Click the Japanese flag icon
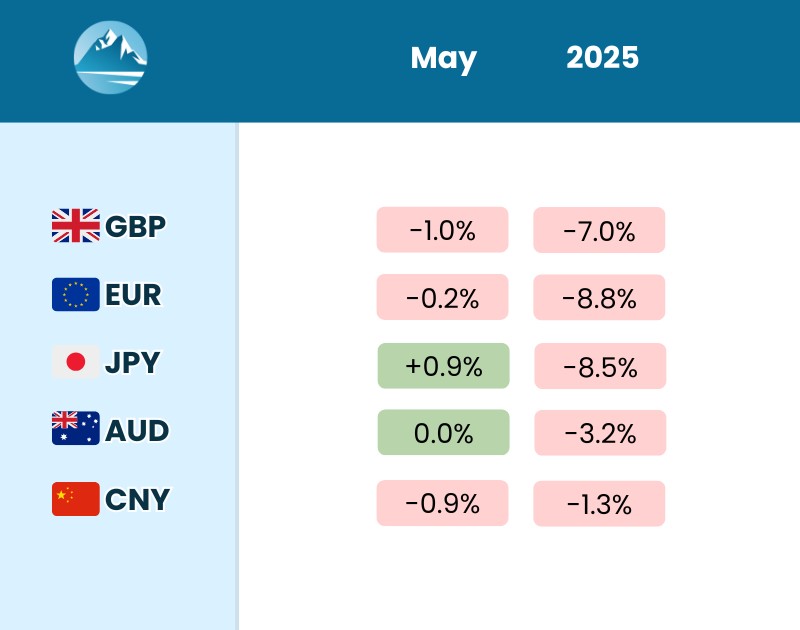 tap(76, 362)
